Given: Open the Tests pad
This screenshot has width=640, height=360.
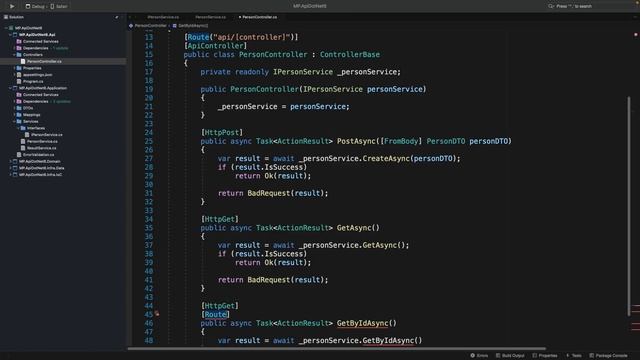Looking at the screenshot, I should point(573,356).
